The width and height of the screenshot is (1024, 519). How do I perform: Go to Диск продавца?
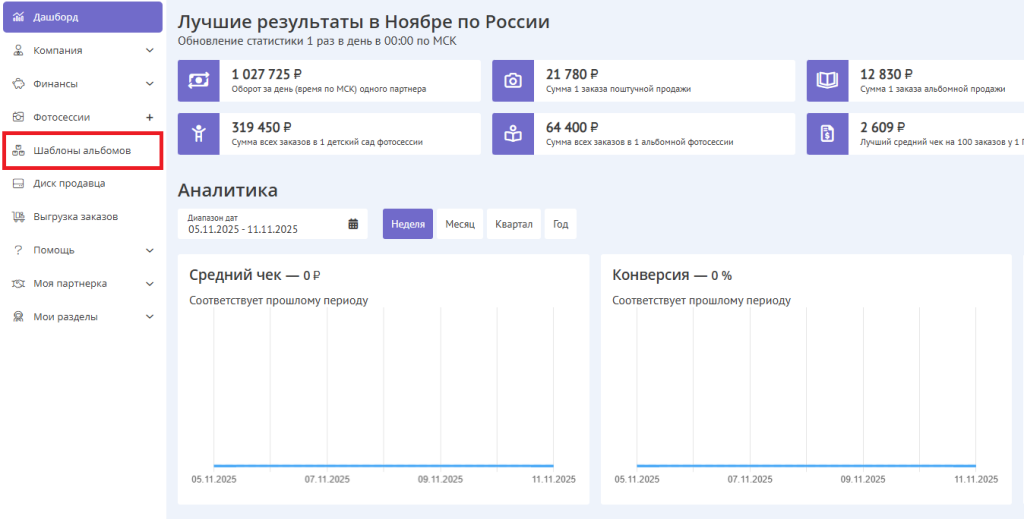coord(68,184)
